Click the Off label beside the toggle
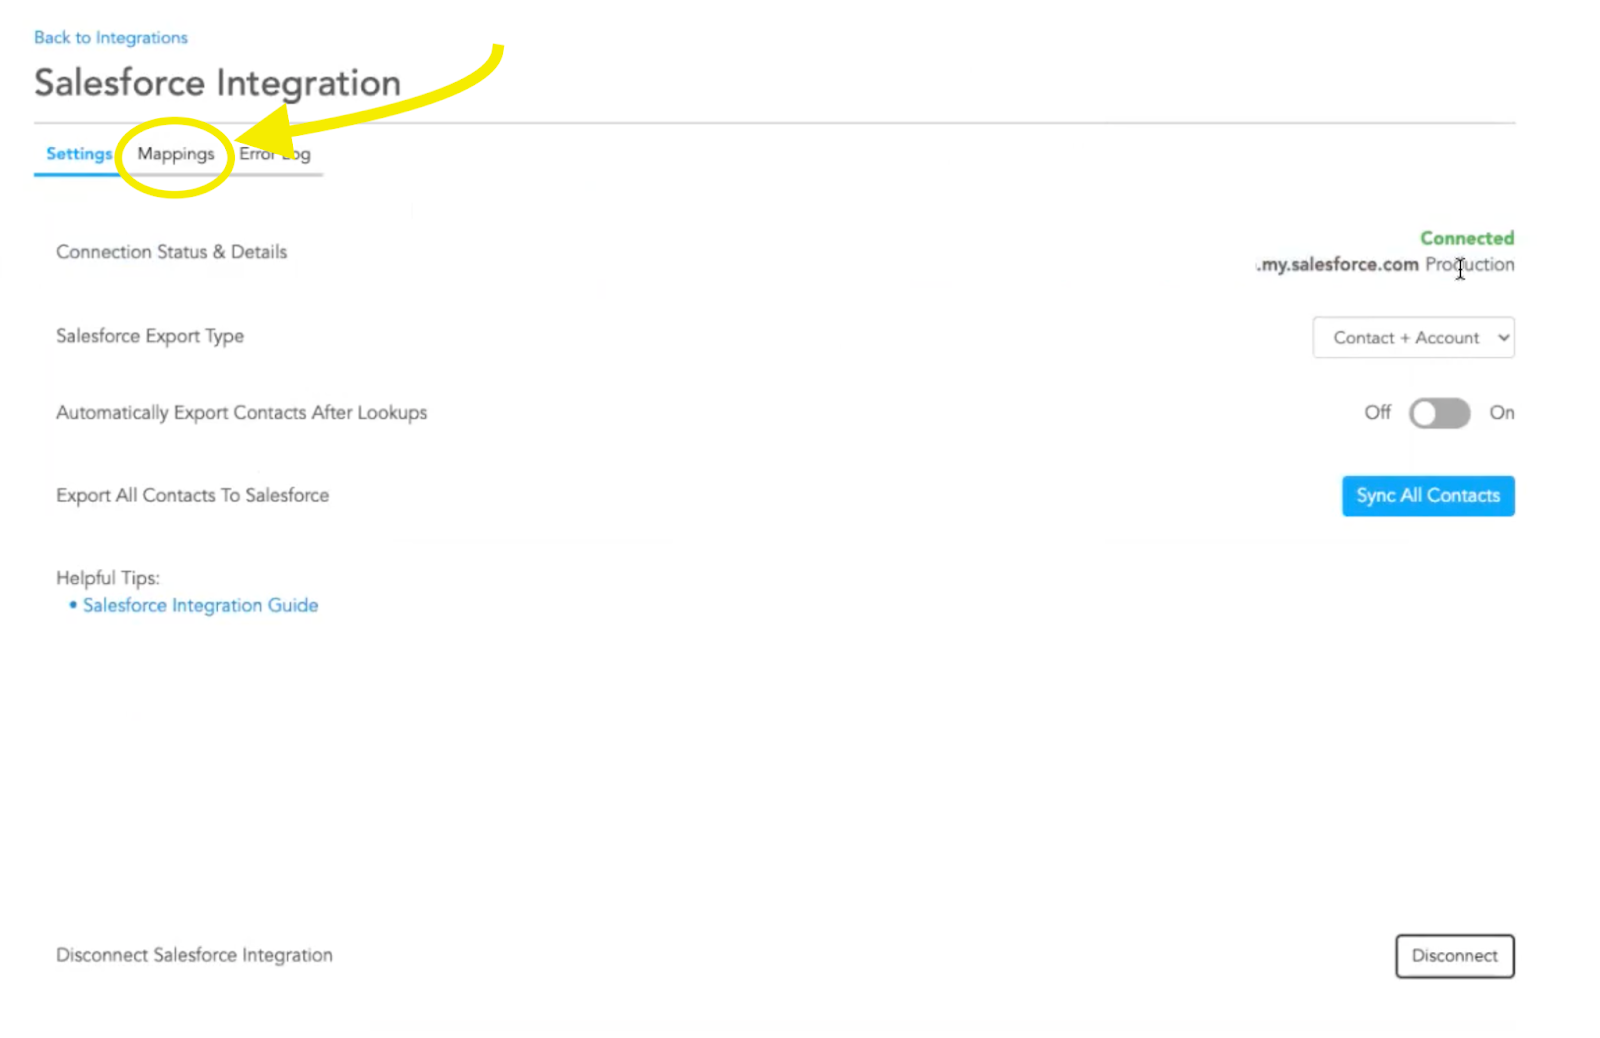This screenshot has height=1038, width=1600. click(1378, 412)
